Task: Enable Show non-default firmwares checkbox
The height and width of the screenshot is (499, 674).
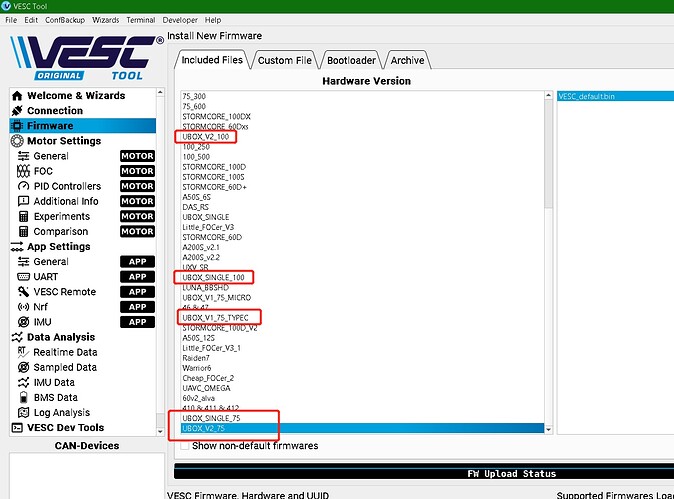Action: [x=185, y=446]
